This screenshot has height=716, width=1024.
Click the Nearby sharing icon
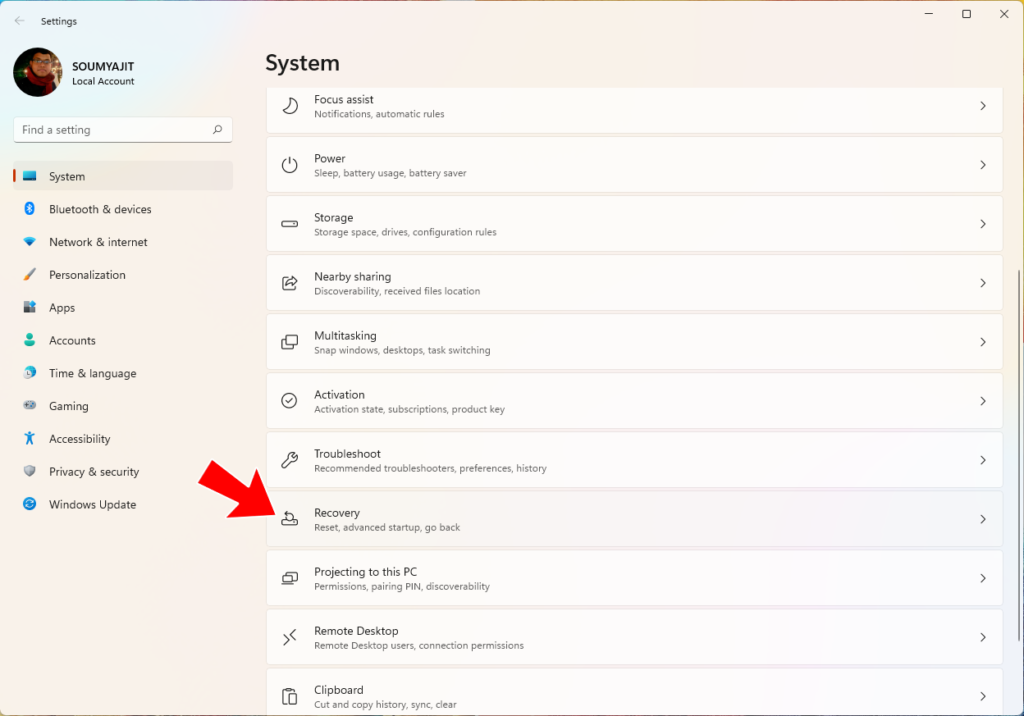[290, 283]
